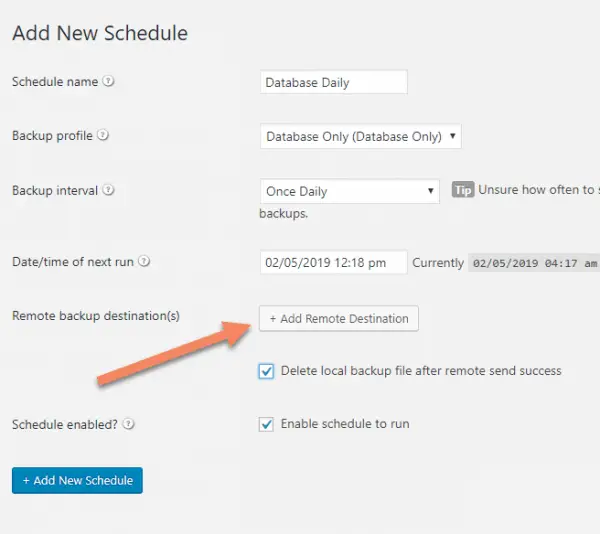This screenshot has width=600, height=534.
Task: Select the gray Tip badge
Action: pos(463,190)
